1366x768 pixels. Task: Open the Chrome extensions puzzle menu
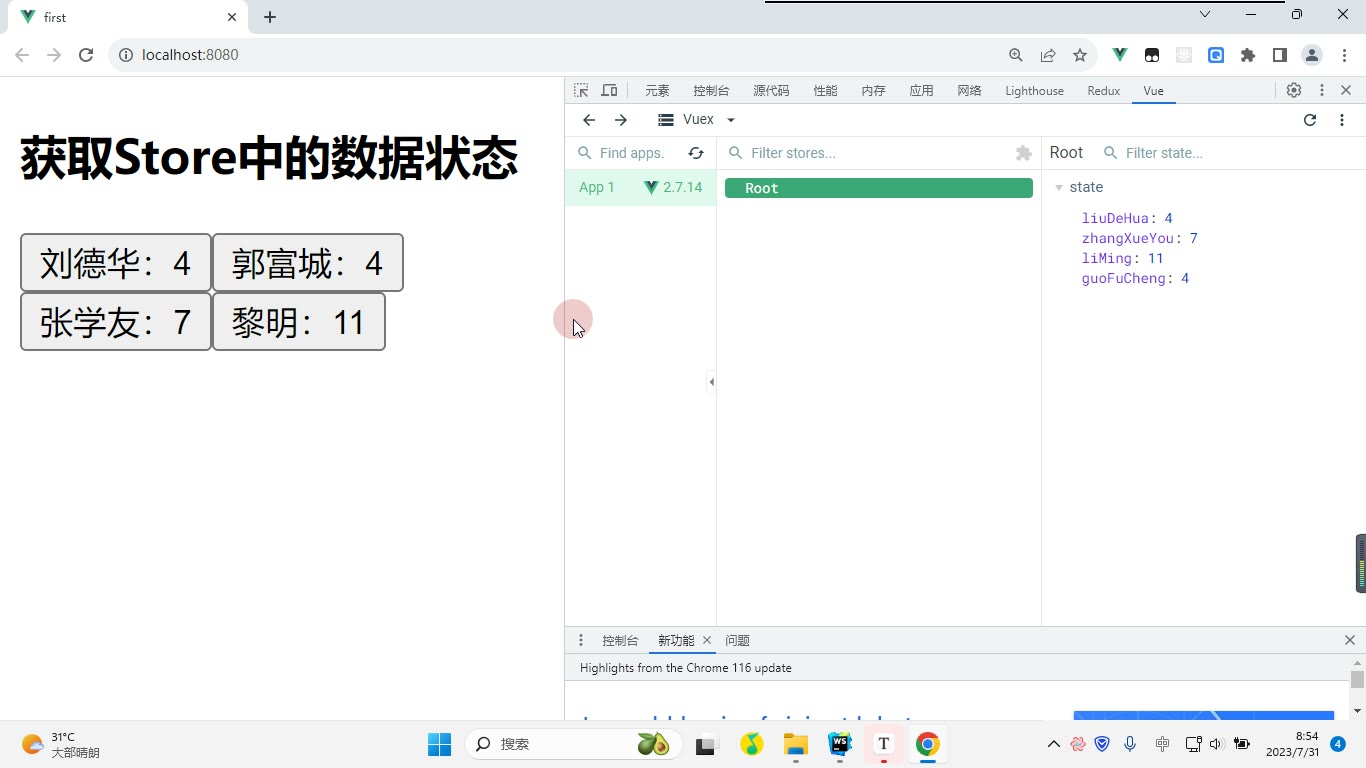click(1248, 55)
